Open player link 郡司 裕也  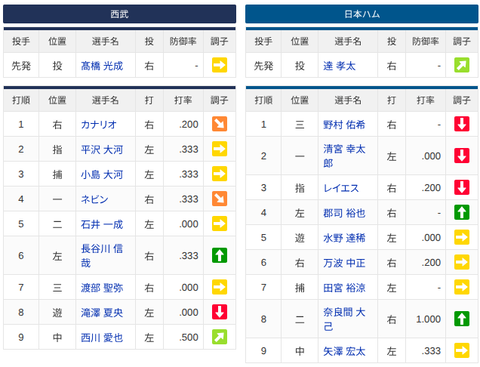pos(344,213)
